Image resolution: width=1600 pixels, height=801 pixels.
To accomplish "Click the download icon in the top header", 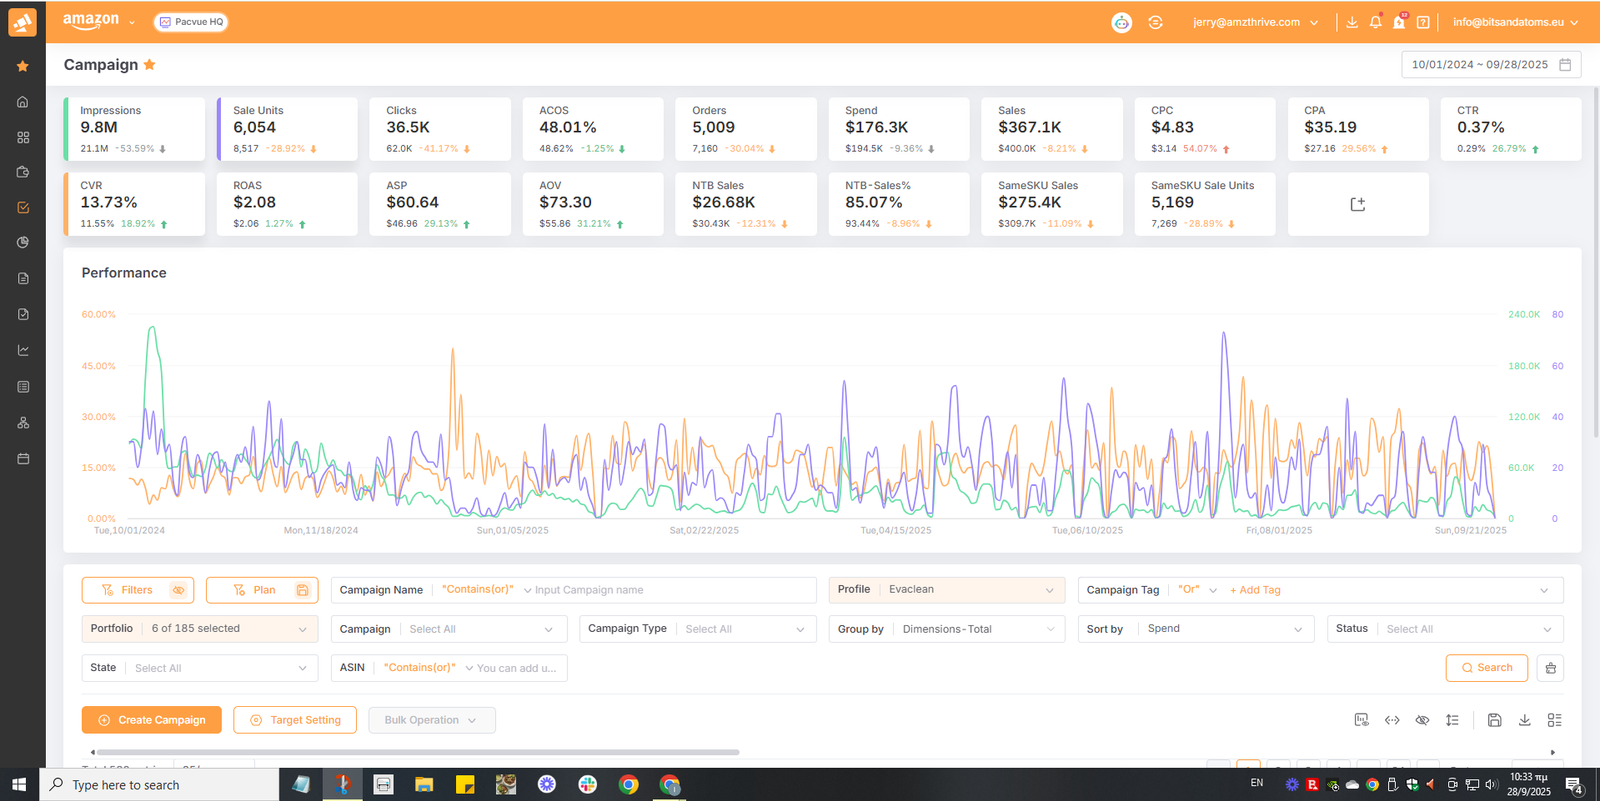I will click(1352, 22).
